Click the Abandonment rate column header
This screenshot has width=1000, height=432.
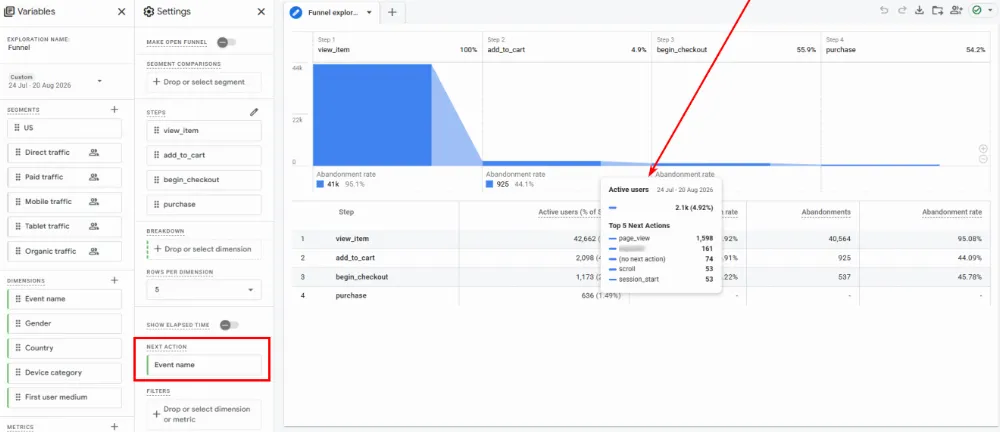click(952, 212)
